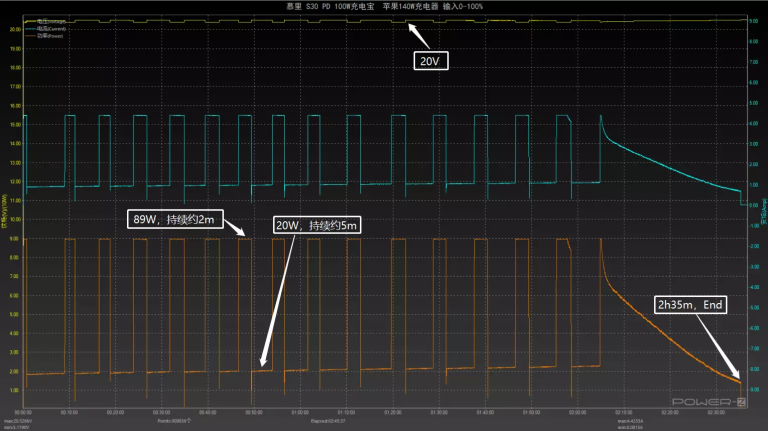Image resolution: width=768 pixels, height=431 pixels.
Task: Select the yellow Voltage legend entry
Action: pos(45,22)
